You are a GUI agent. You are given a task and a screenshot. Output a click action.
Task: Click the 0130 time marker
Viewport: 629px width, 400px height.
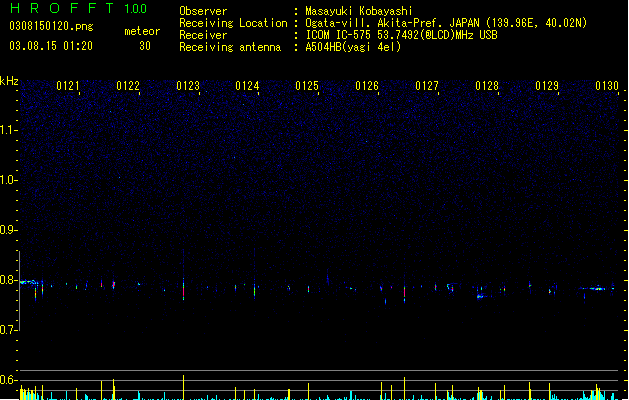(607, 86)
